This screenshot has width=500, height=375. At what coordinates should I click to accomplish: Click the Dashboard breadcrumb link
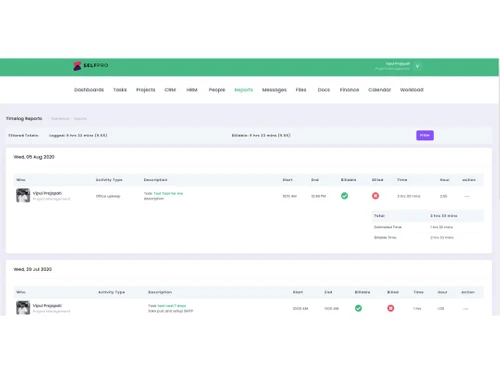click(60, 119)
